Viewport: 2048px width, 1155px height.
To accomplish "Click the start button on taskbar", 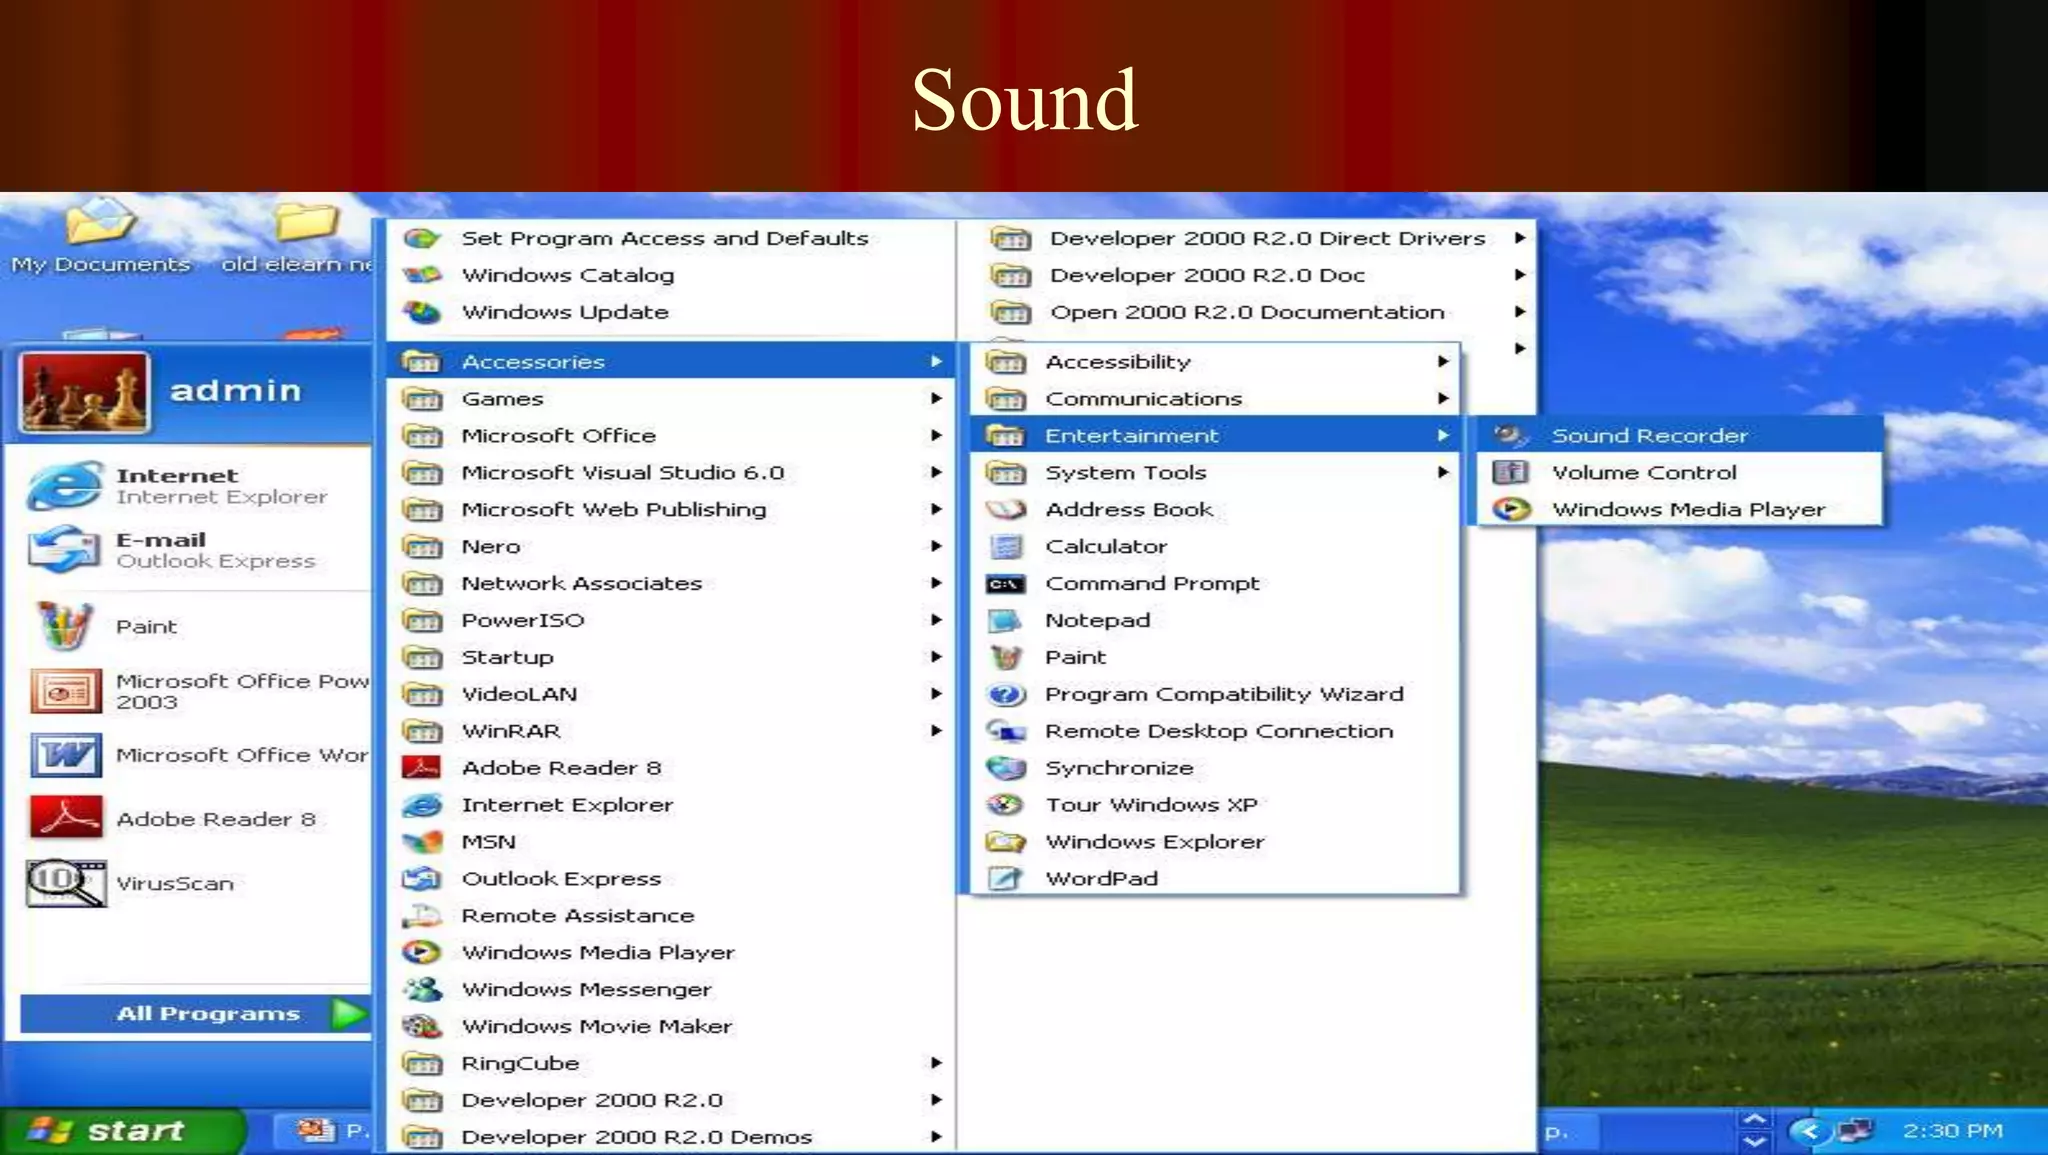I will click(x=120, y=1131).
